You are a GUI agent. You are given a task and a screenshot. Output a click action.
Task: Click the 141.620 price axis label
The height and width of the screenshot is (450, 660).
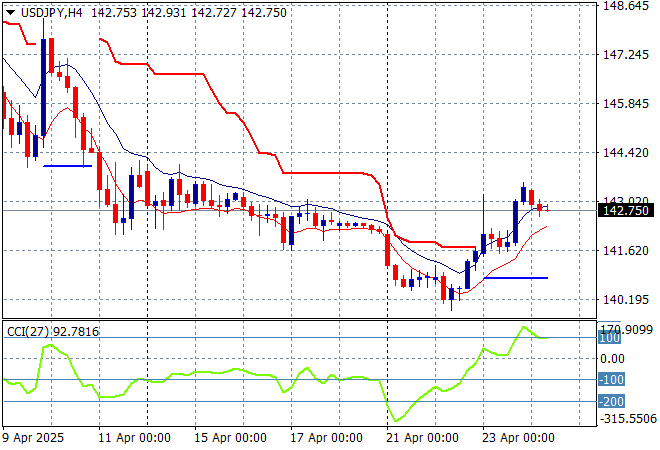coord(626,250)
